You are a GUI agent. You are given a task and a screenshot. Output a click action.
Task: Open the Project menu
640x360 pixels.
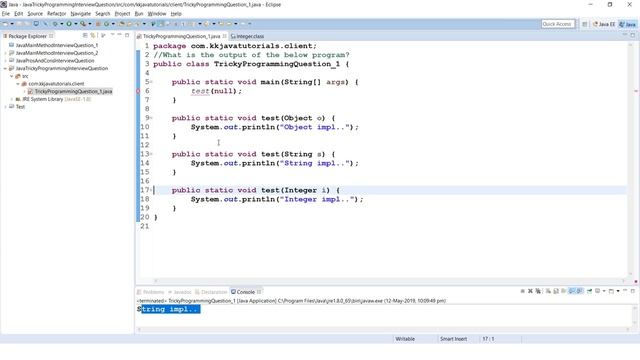pos(122,13)
